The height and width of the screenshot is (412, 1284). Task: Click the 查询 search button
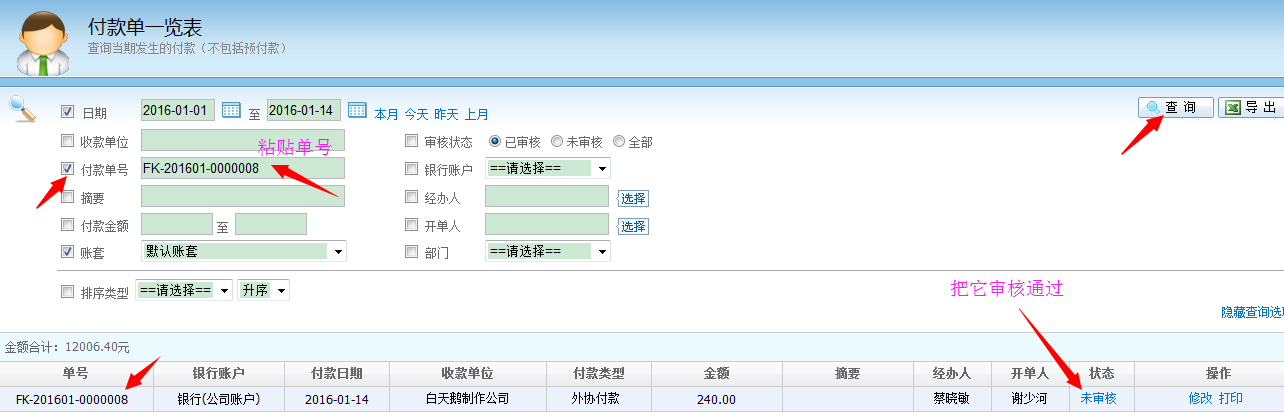(x=1176, y=108)
